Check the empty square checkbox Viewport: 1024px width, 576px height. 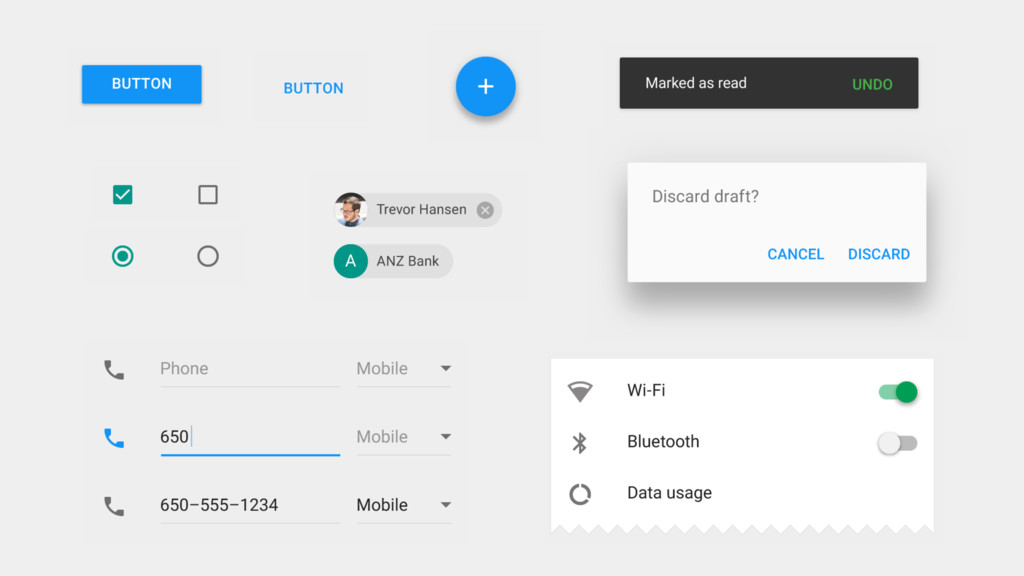coord(208,195)
